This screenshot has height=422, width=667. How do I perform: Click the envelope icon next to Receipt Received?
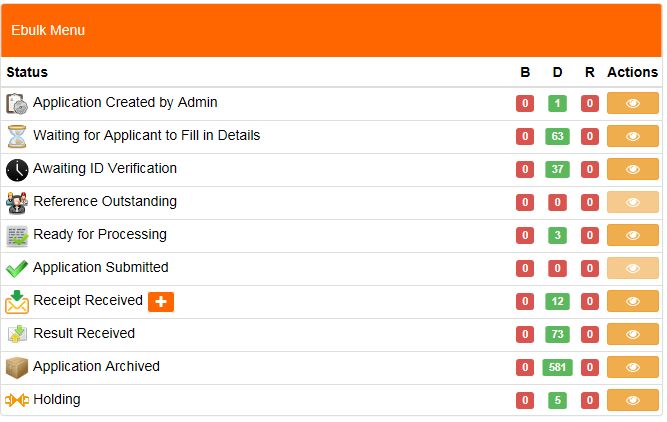click(17, 302)
